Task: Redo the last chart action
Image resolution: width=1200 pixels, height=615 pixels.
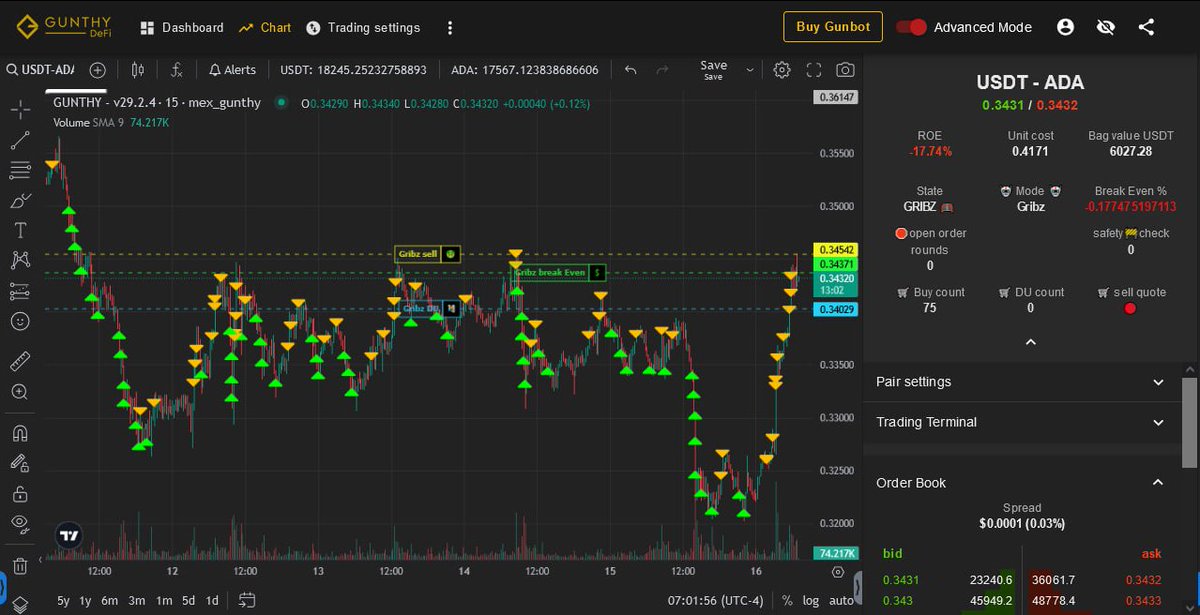Action: tap(661, 70)
